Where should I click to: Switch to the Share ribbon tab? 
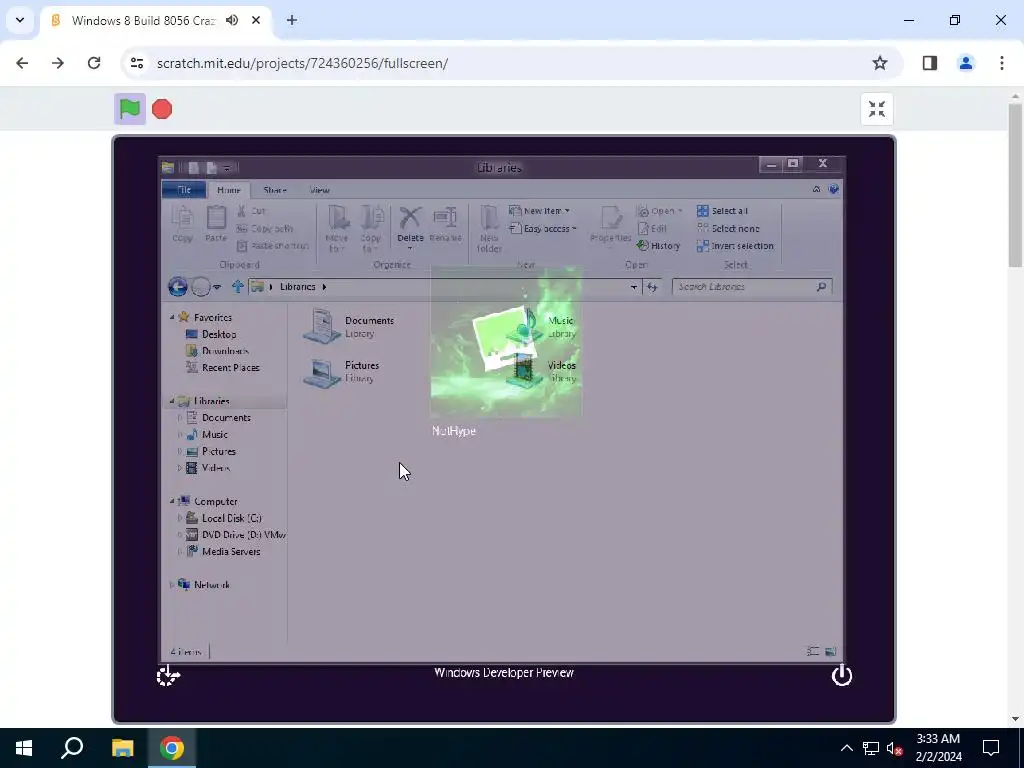point(275,190)
